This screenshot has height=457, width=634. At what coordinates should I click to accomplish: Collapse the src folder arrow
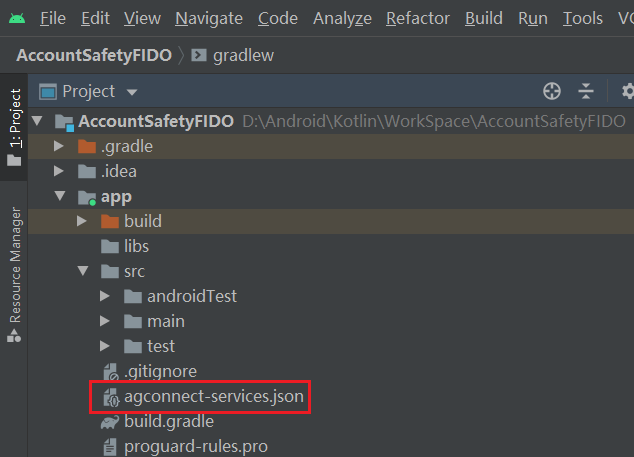click(x=83, y=272)
